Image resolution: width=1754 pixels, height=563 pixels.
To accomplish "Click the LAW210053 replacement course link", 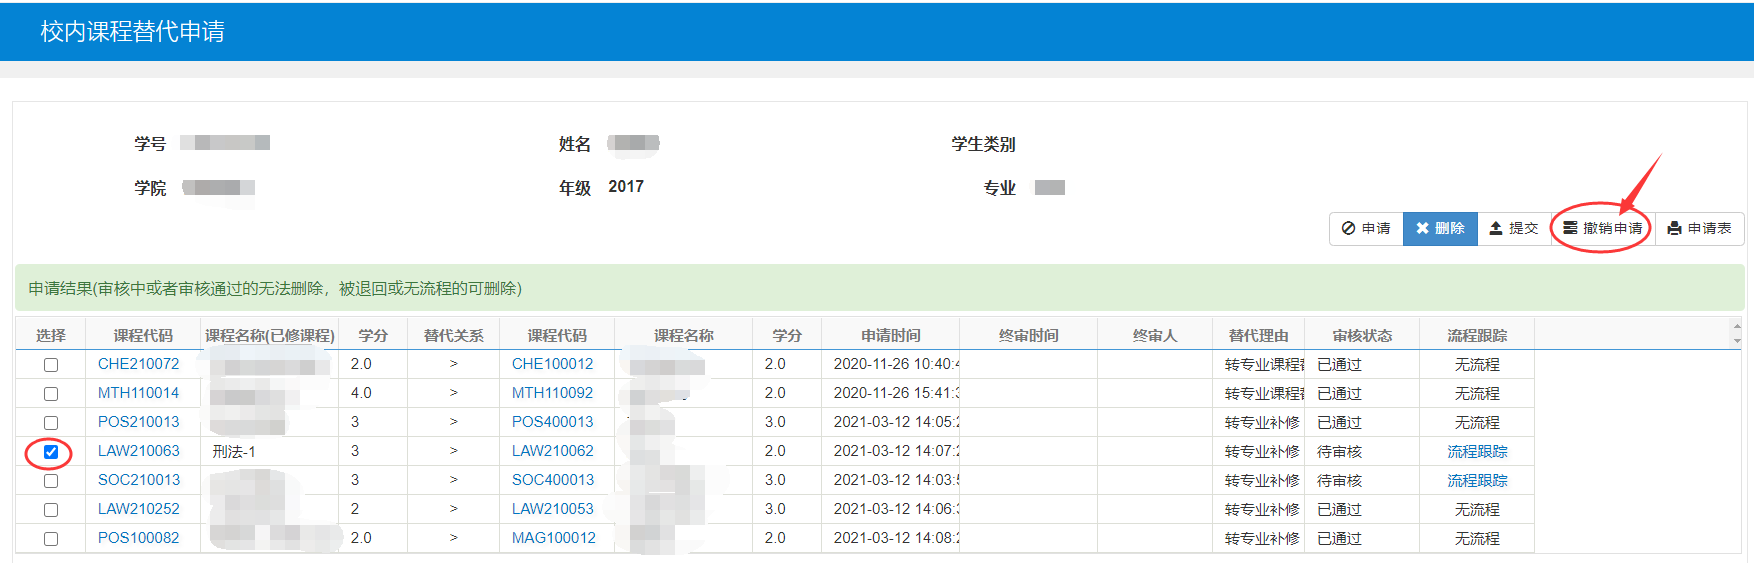I will [552, 509].
